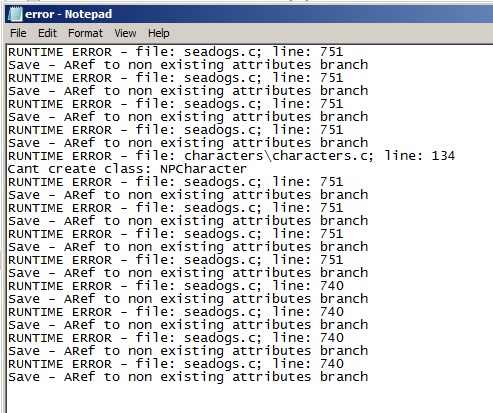Click on first 'line: 740' error text

[308, 286]
